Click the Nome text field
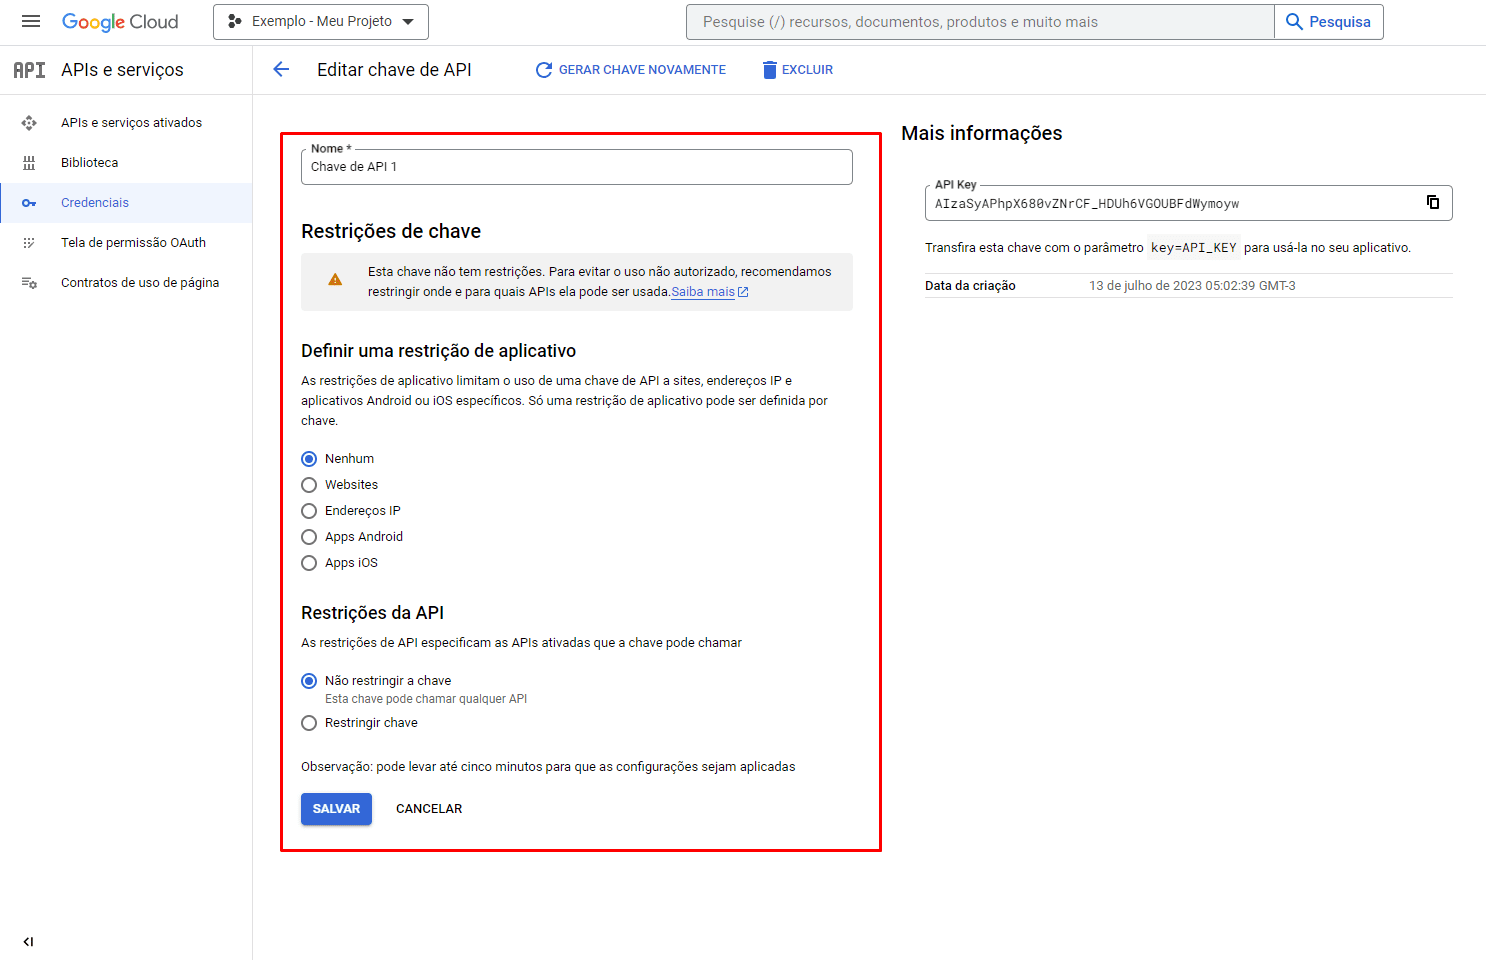Screen dimensions: 1486x960 [576, 167]
